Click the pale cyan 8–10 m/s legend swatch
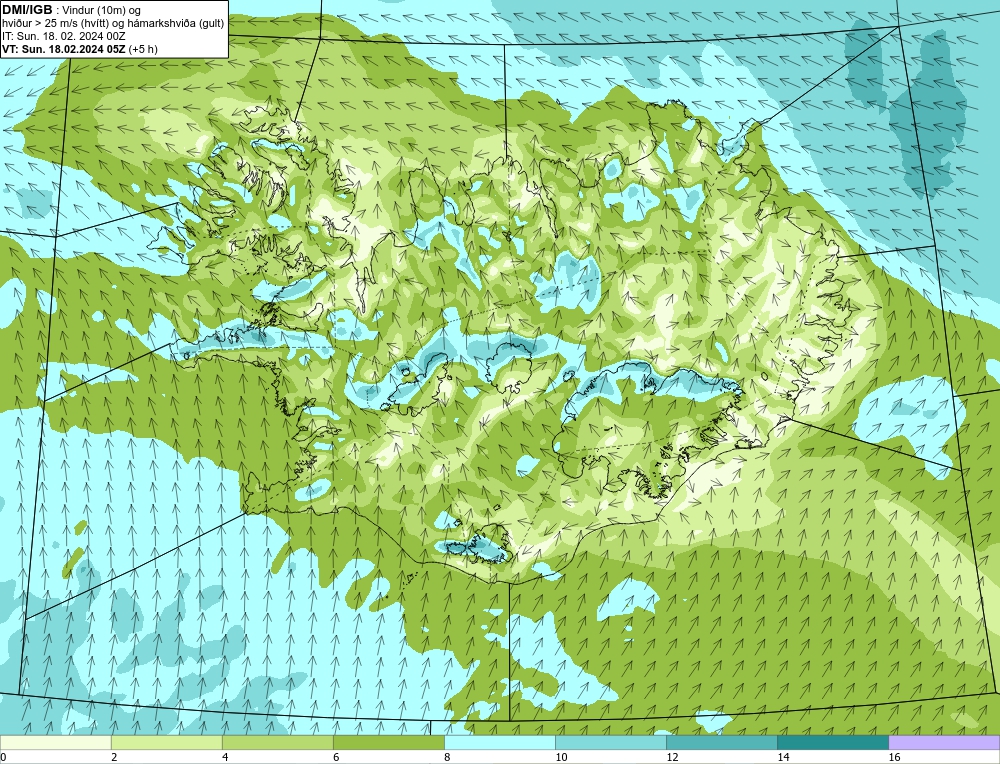Viewport: 1000px width, 764px height. click(500, 742)
